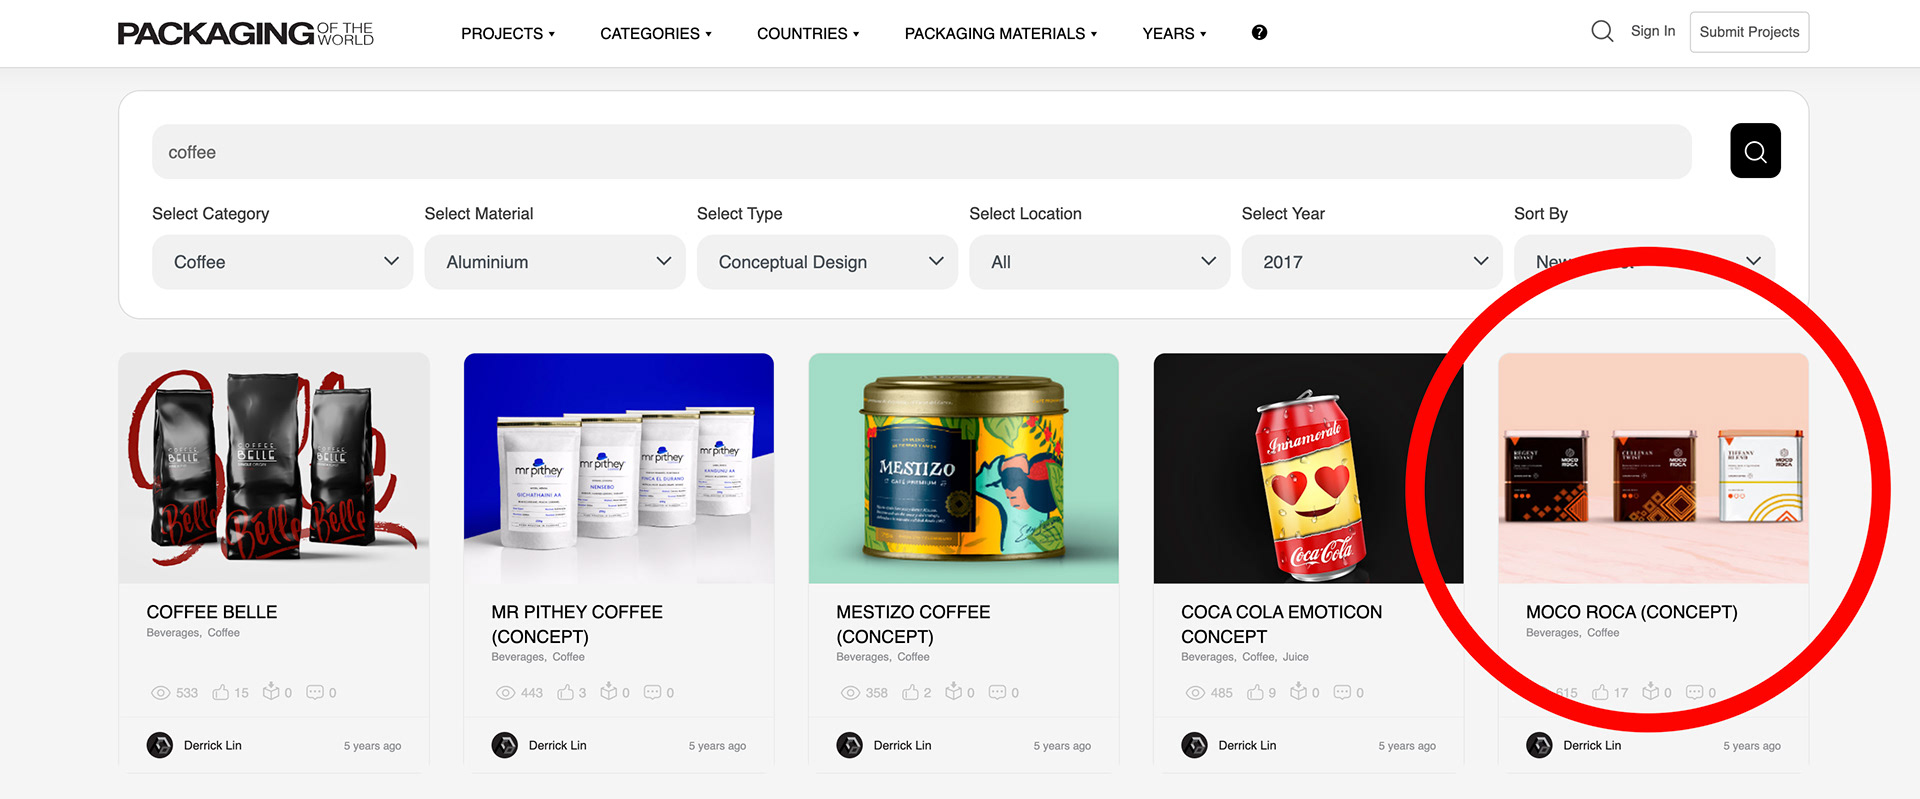Image resolution: width=1920 pixels, height=799 pixels.
Task: Open the PACKAGING MATERIALS menu
Action: 1001,34
